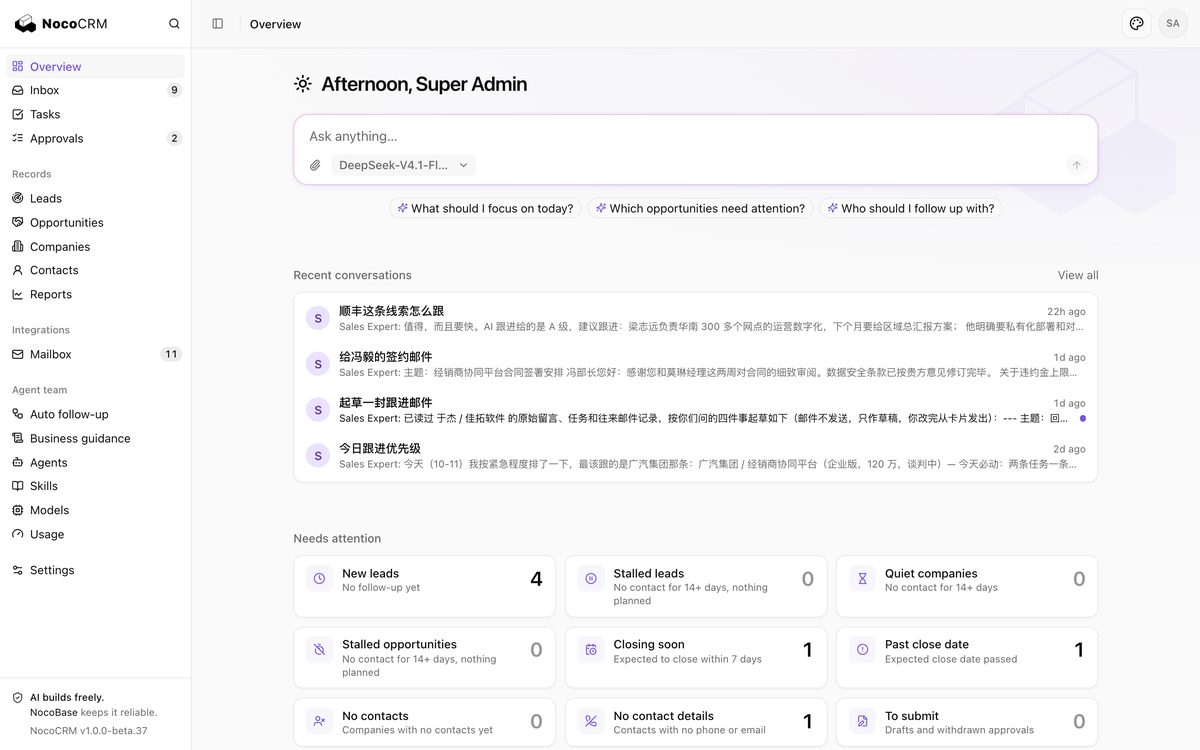Screen dimensions: 1200x750
Task: Click the Inbox badge showing 9
Action: [x=174, y=90]
